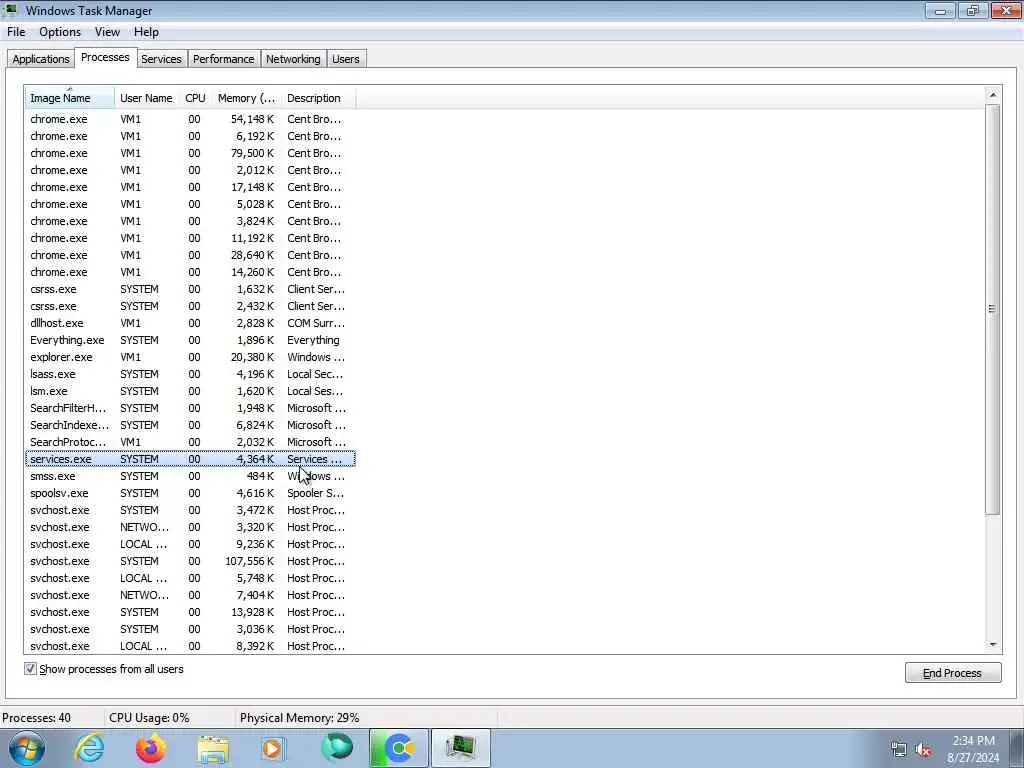
Task: Select chrome.exe row using 28,640 K
Action: (x=190, y=255)
